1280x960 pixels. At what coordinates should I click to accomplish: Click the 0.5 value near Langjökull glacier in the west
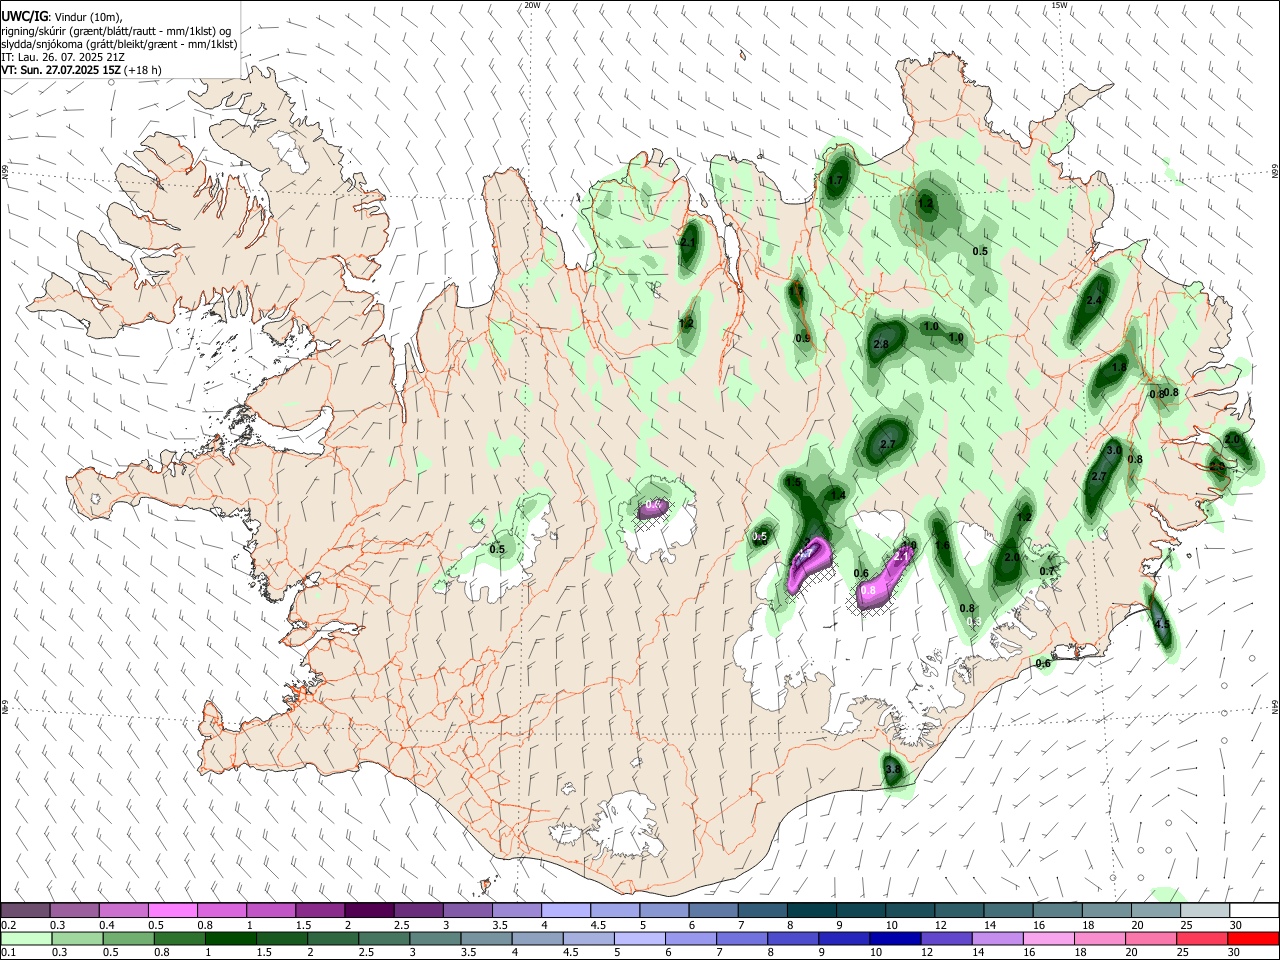pyautogui.click(x=497, y=550)
